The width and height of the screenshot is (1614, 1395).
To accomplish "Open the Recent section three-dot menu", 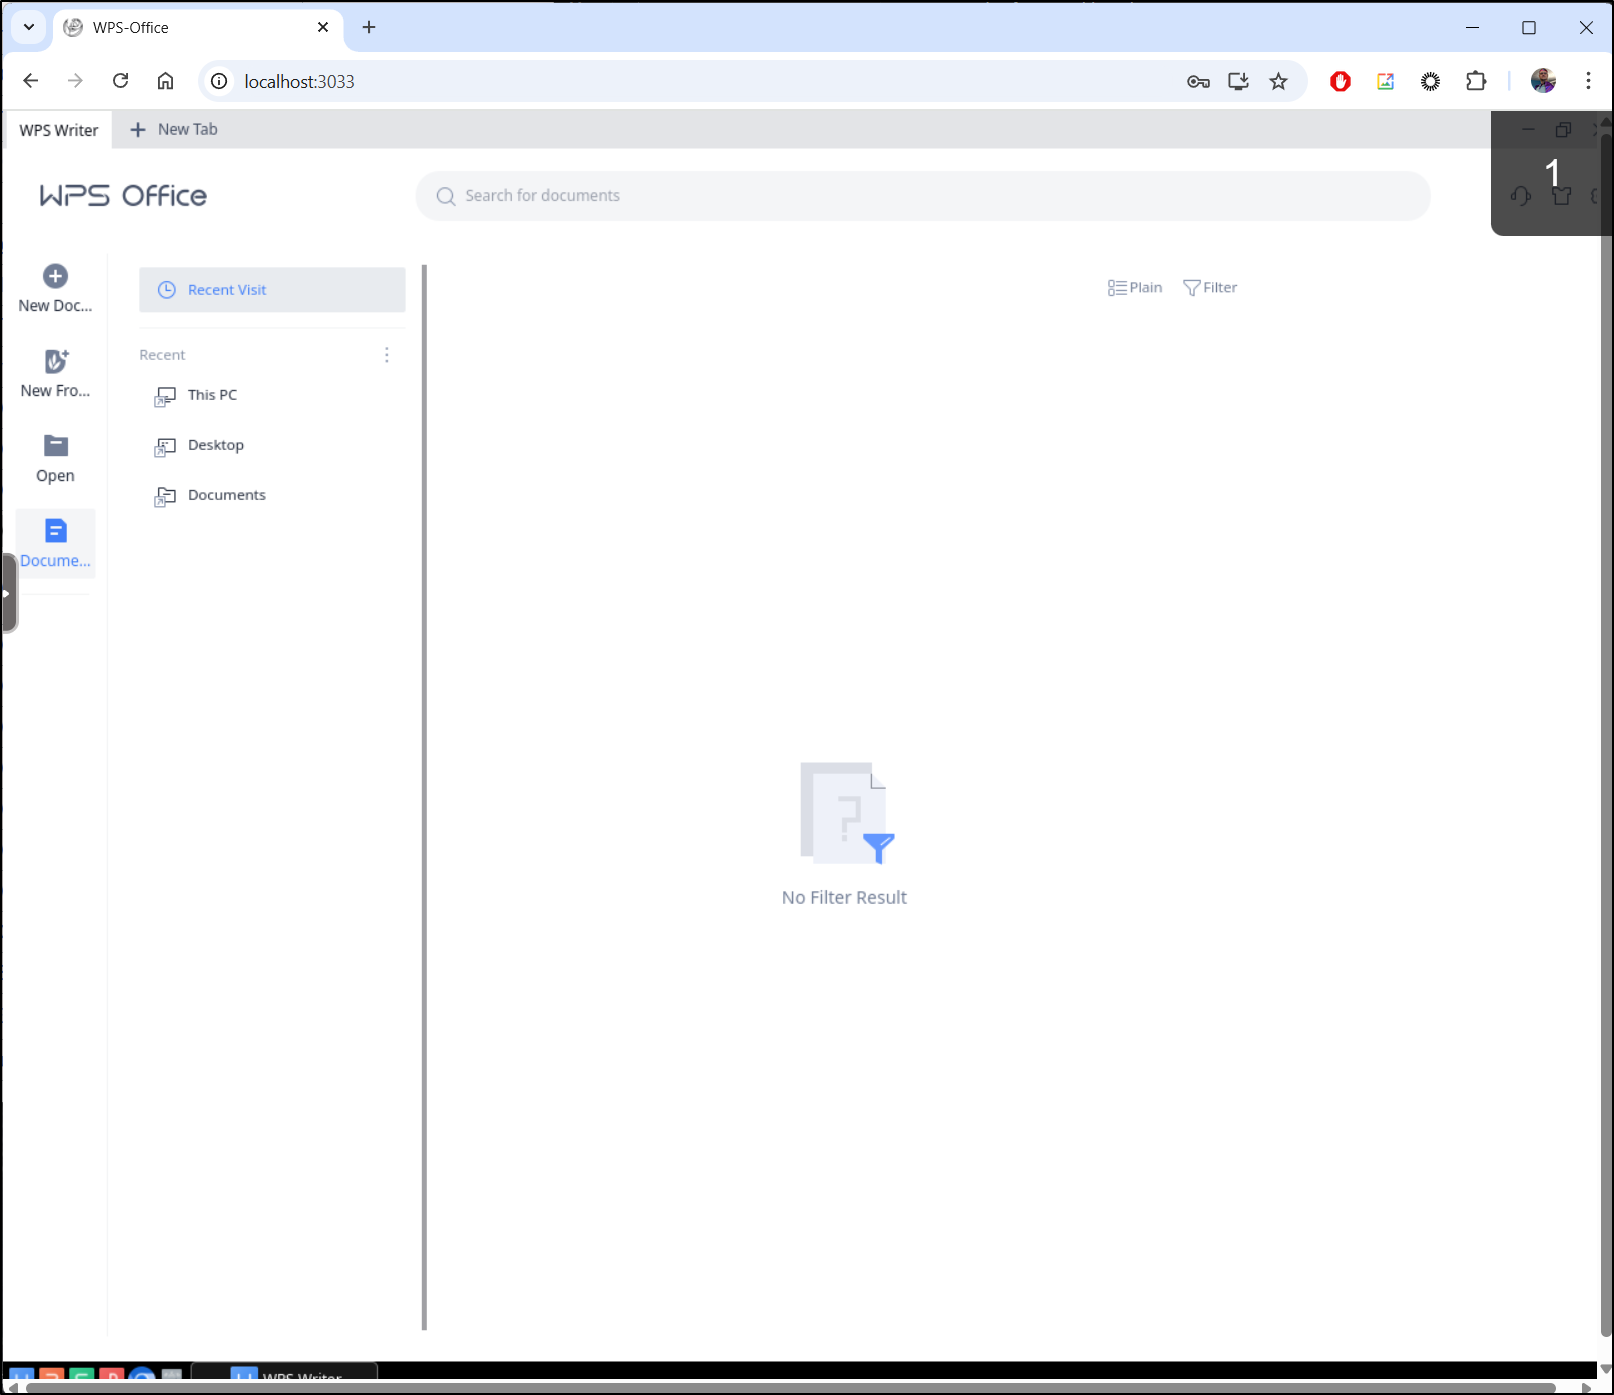I will tap(387, 355).
